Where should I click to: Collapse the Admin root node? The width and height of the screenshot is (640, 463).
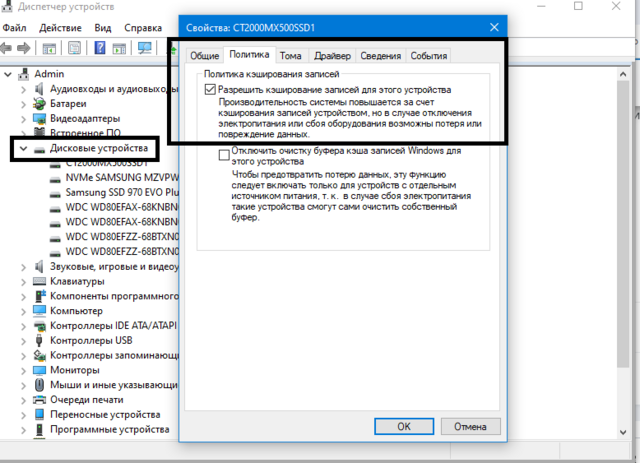pos(9,74)
